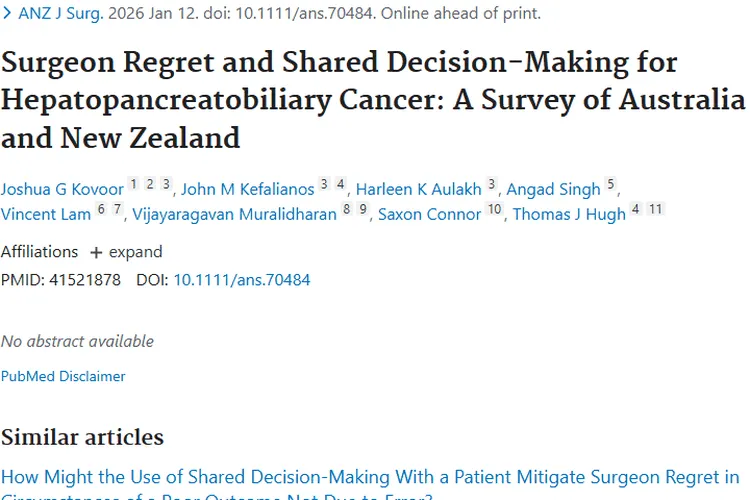Open author Thomas J Hugh link
Image resolution: width=750 pixels, height=500 pixels.
(x=569, y=215)
